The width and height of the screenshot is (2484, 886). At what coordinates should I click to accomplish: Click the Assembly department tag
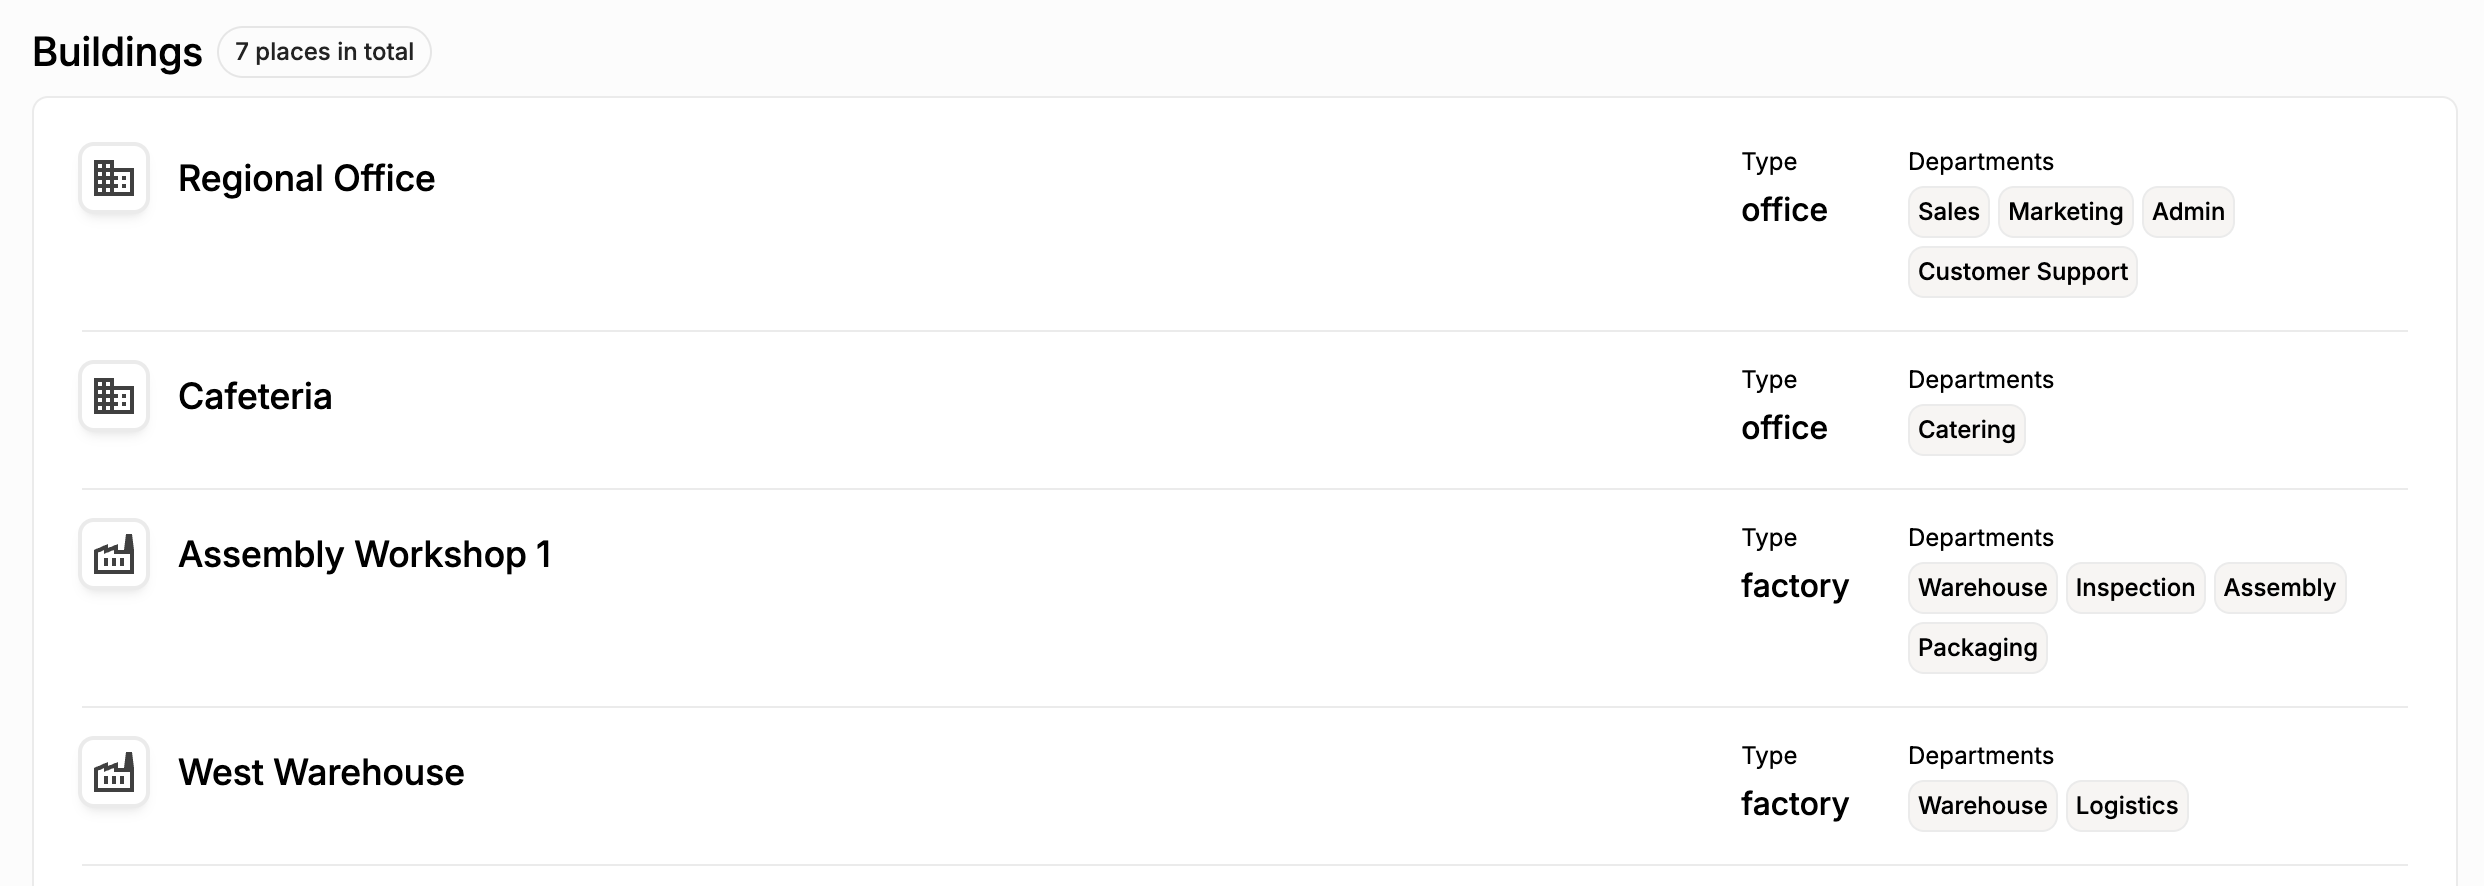2279,588
